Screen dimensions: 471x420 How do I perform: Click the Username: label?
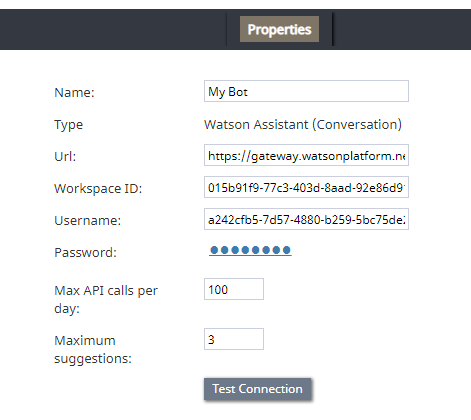[x=88, y=221]
